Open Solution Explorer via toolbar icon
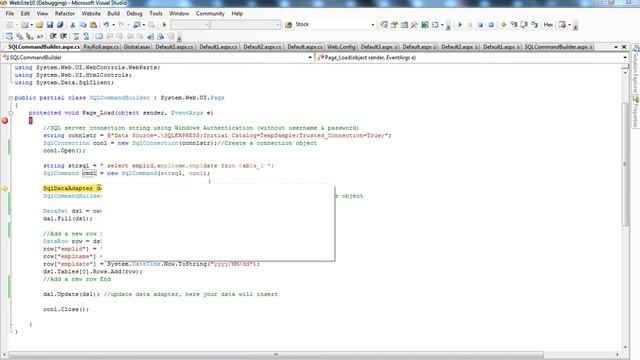This screenshot has width=640, height=360. (x=384, y=25)
